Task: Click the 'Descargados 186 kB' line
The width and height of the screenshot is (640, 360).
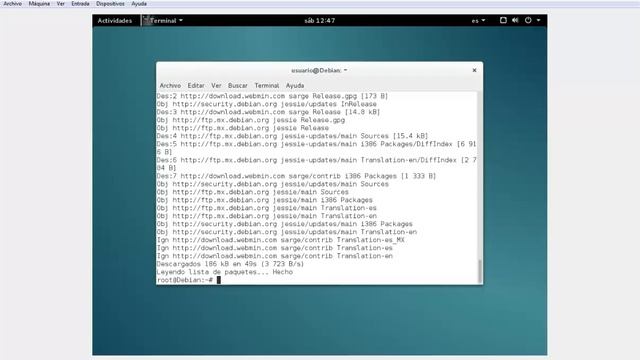Action: pyautogui.click(x=230, y=264)
